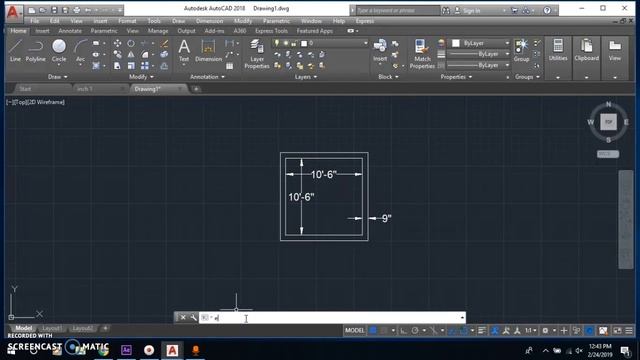The image size is (640, 360).
Task: Expand the Groups panel
Action: coord(527,77)
